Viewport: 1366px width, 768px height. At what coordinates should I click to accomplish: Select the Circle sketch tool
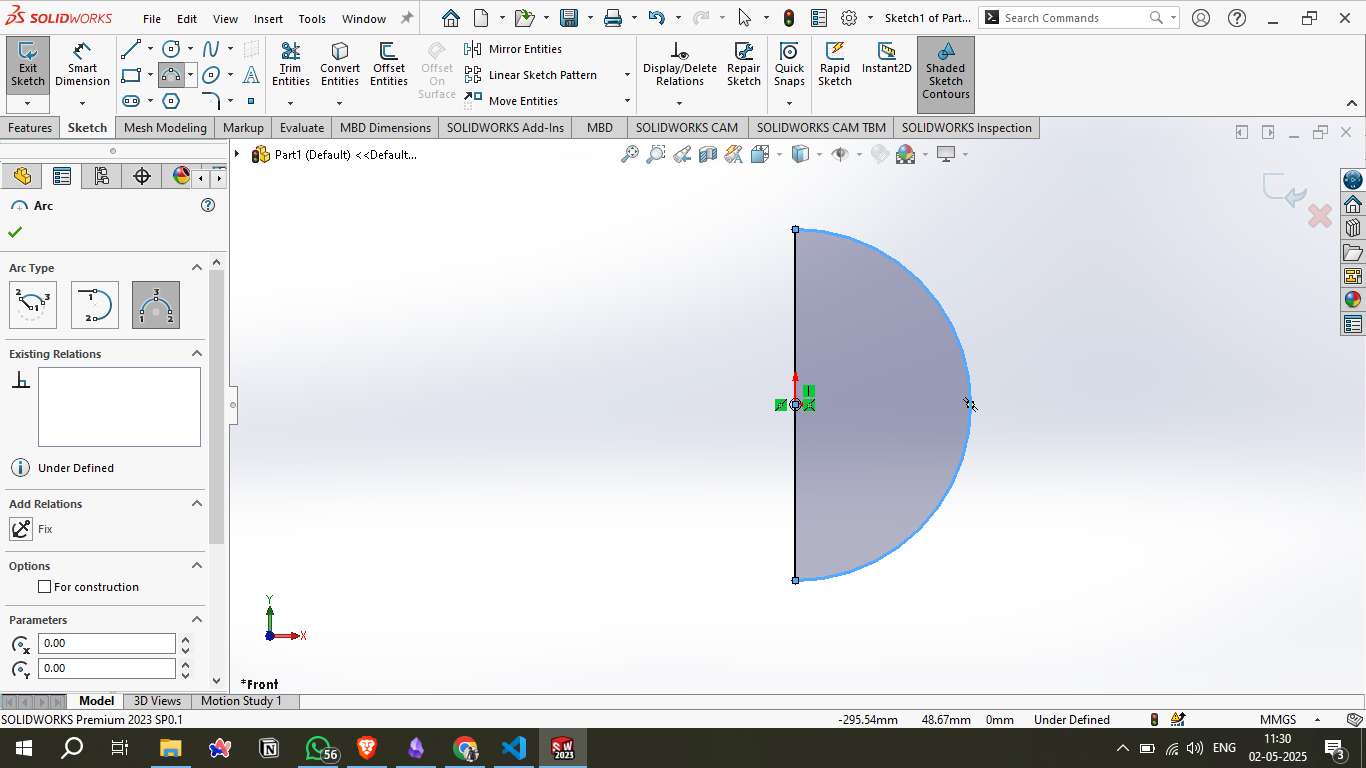[171, 49]
